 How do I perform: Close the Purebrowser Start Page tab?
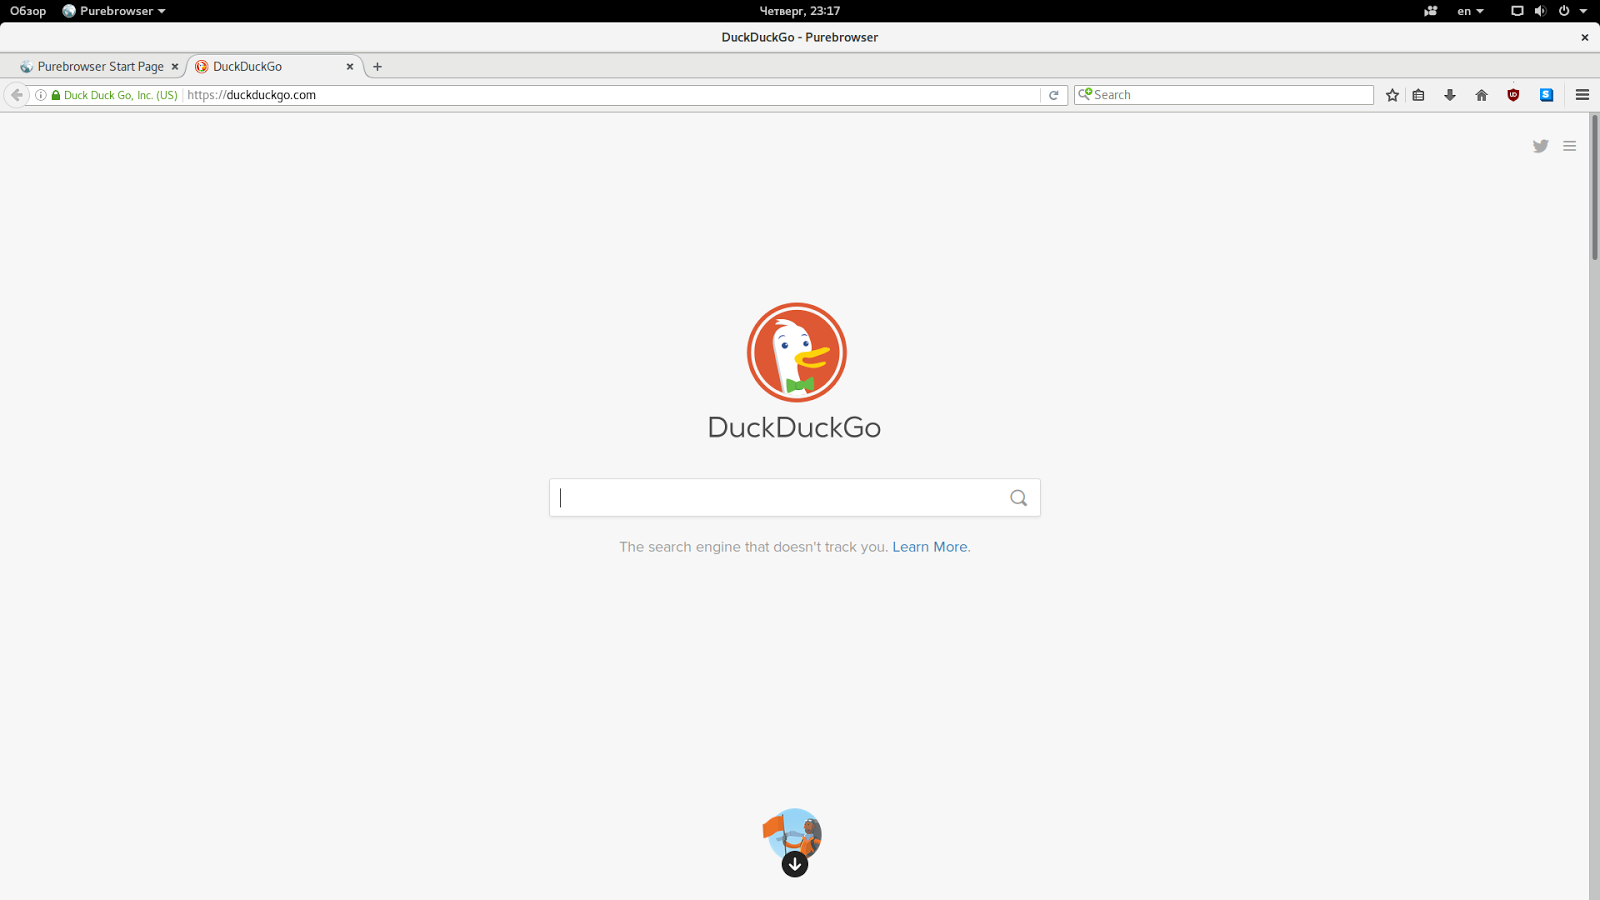[175, 67]
